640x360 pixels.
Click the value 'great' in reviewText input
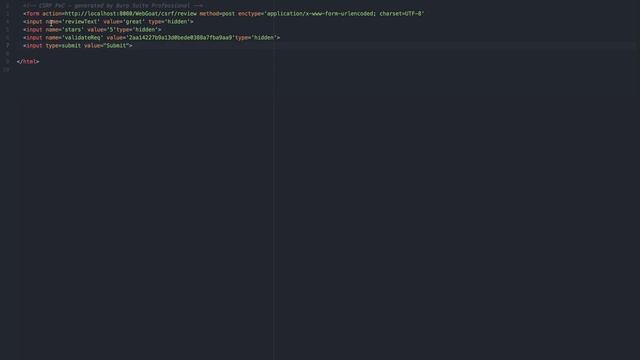(134, 22)
